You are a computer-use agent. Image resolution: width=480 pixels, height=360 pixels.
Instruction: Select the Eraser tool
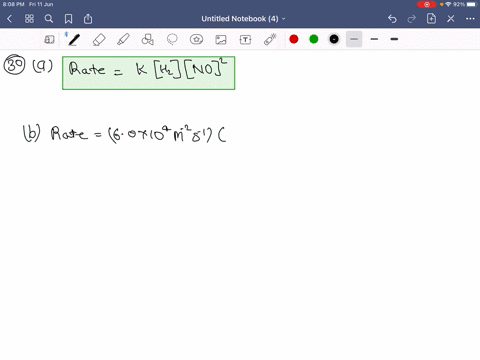(99, 40)
